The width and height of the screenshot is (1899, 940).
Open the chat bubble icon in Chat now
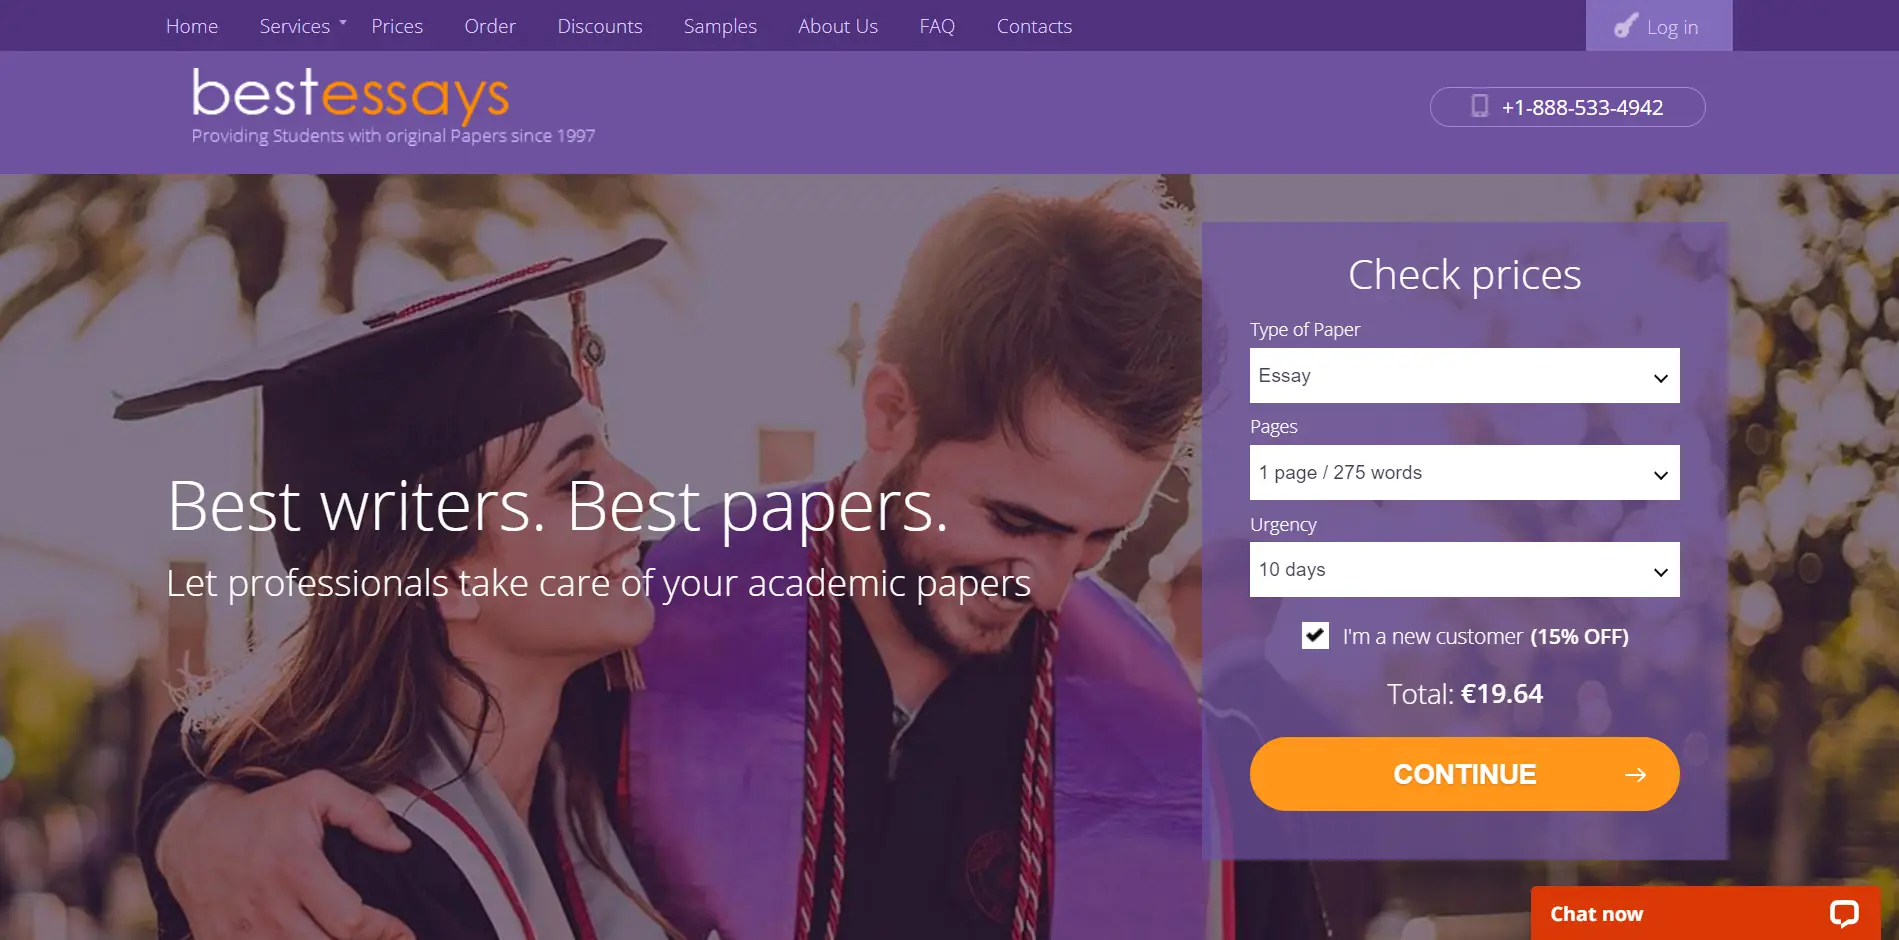tap(1843, 913)
